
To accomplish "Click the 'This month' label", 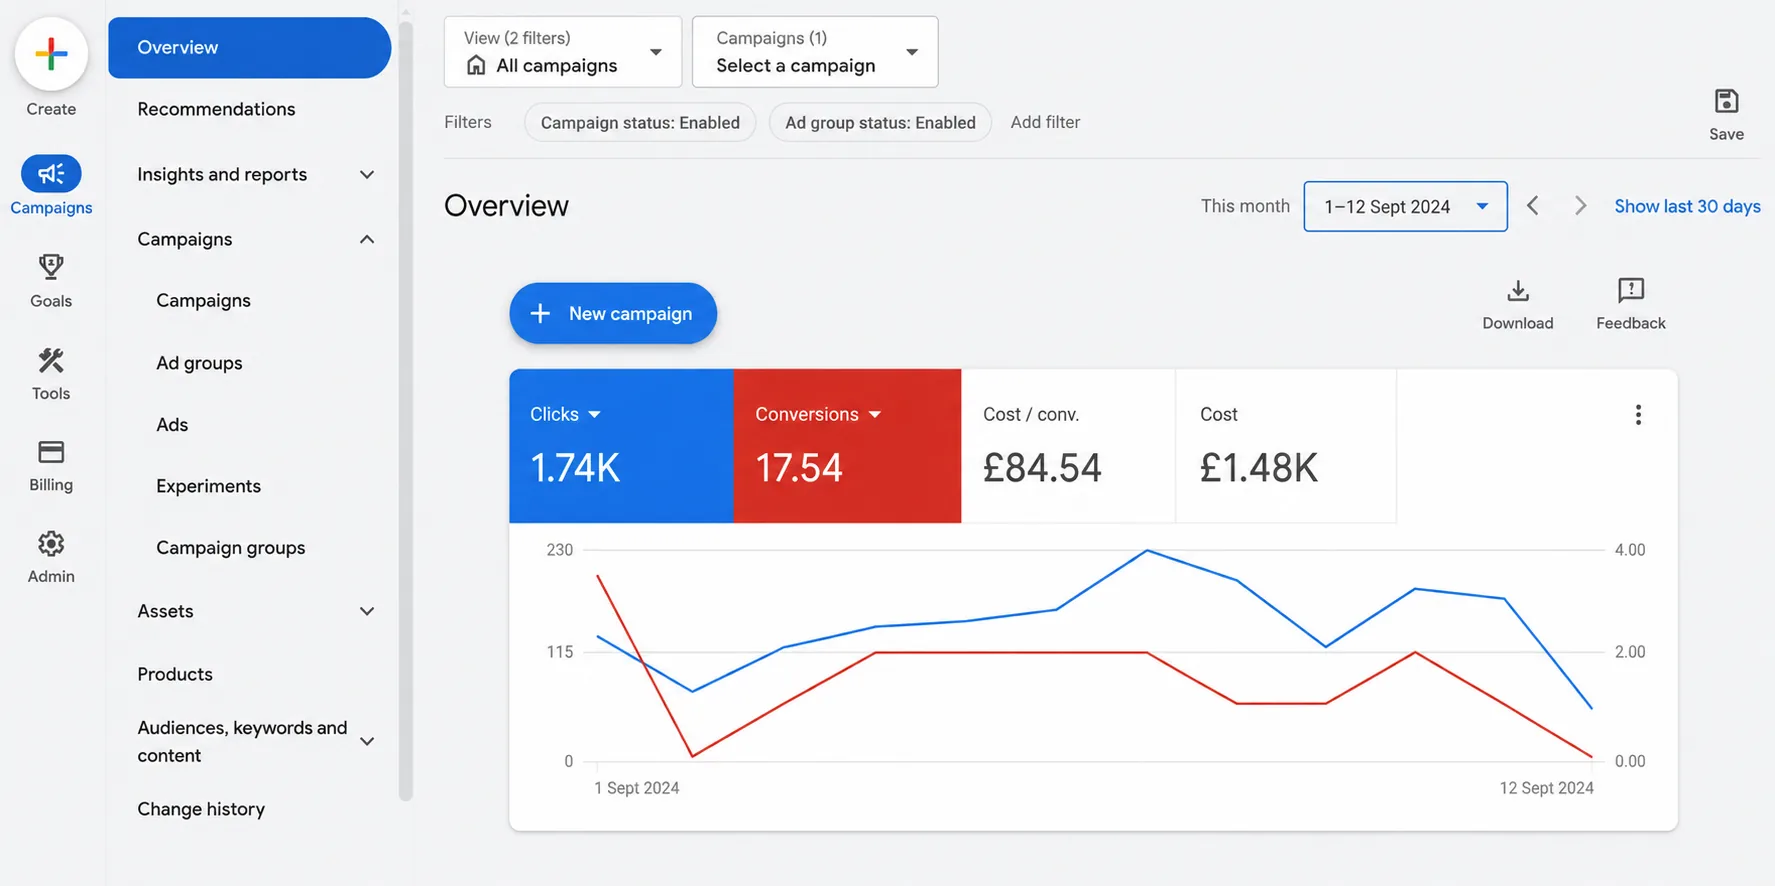I will [x=1245, y=206].
